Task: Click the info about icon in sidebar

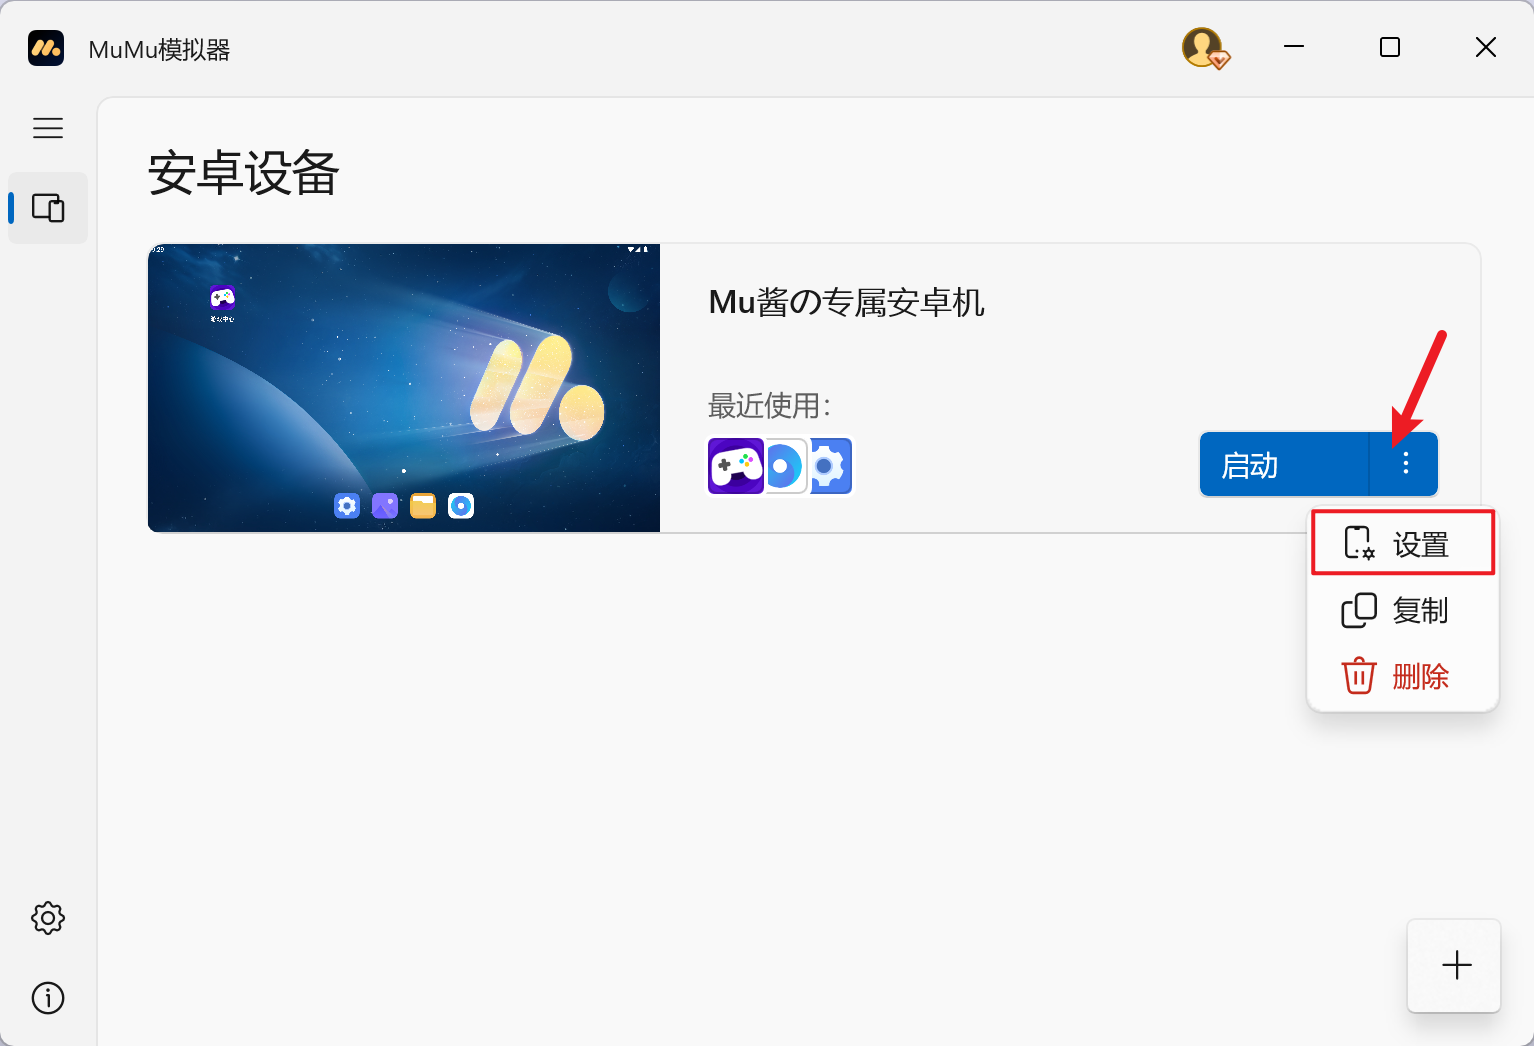Action: (x=48, y=997)
